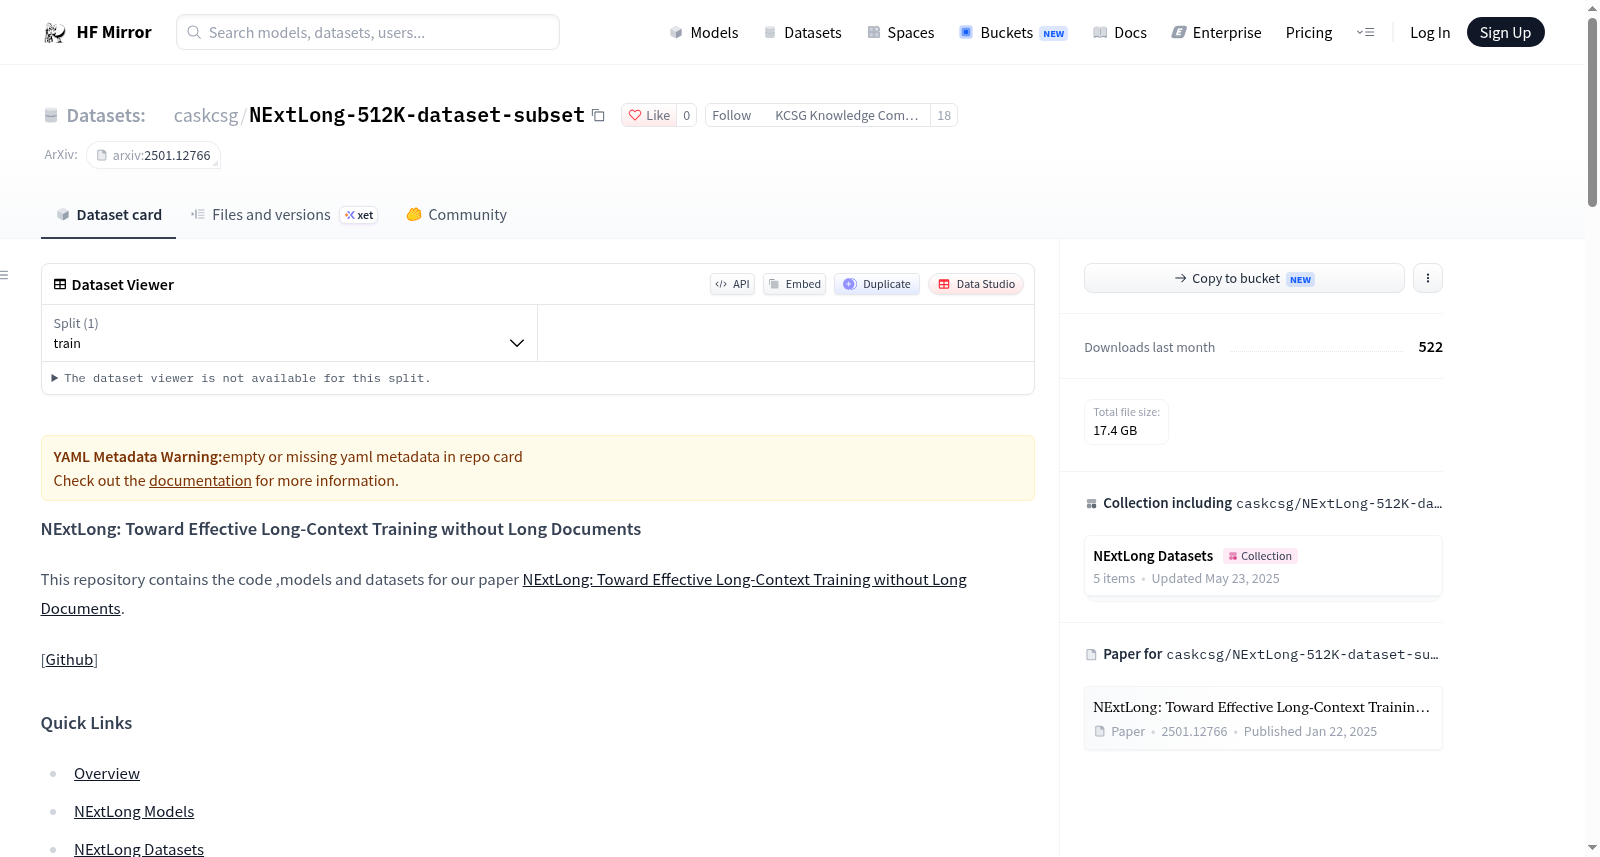Open the NExtLong paper card in the sidebar

point(1263,718)
